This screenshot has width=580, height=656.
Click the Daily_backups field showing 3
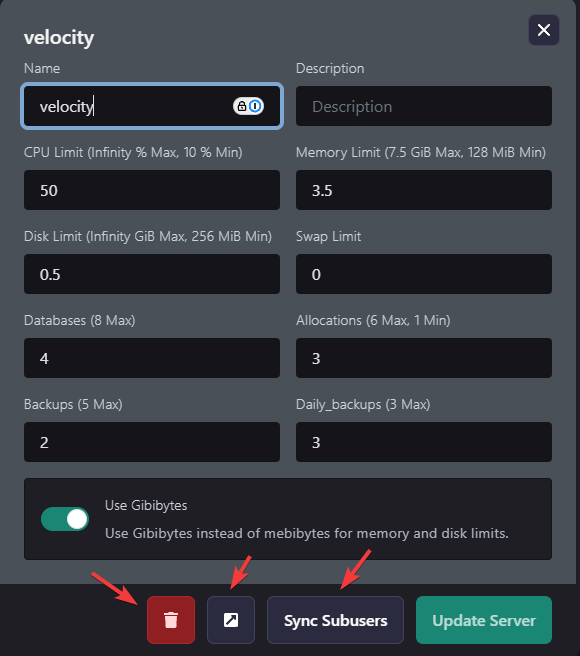[423, 442]
